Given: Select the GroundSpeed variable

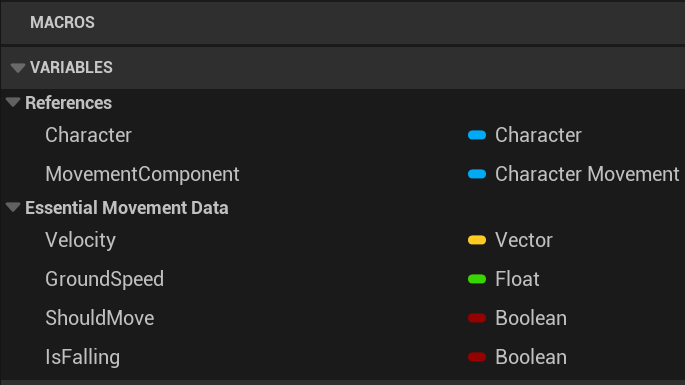Looking at the screenshot, I should (104, 279).
